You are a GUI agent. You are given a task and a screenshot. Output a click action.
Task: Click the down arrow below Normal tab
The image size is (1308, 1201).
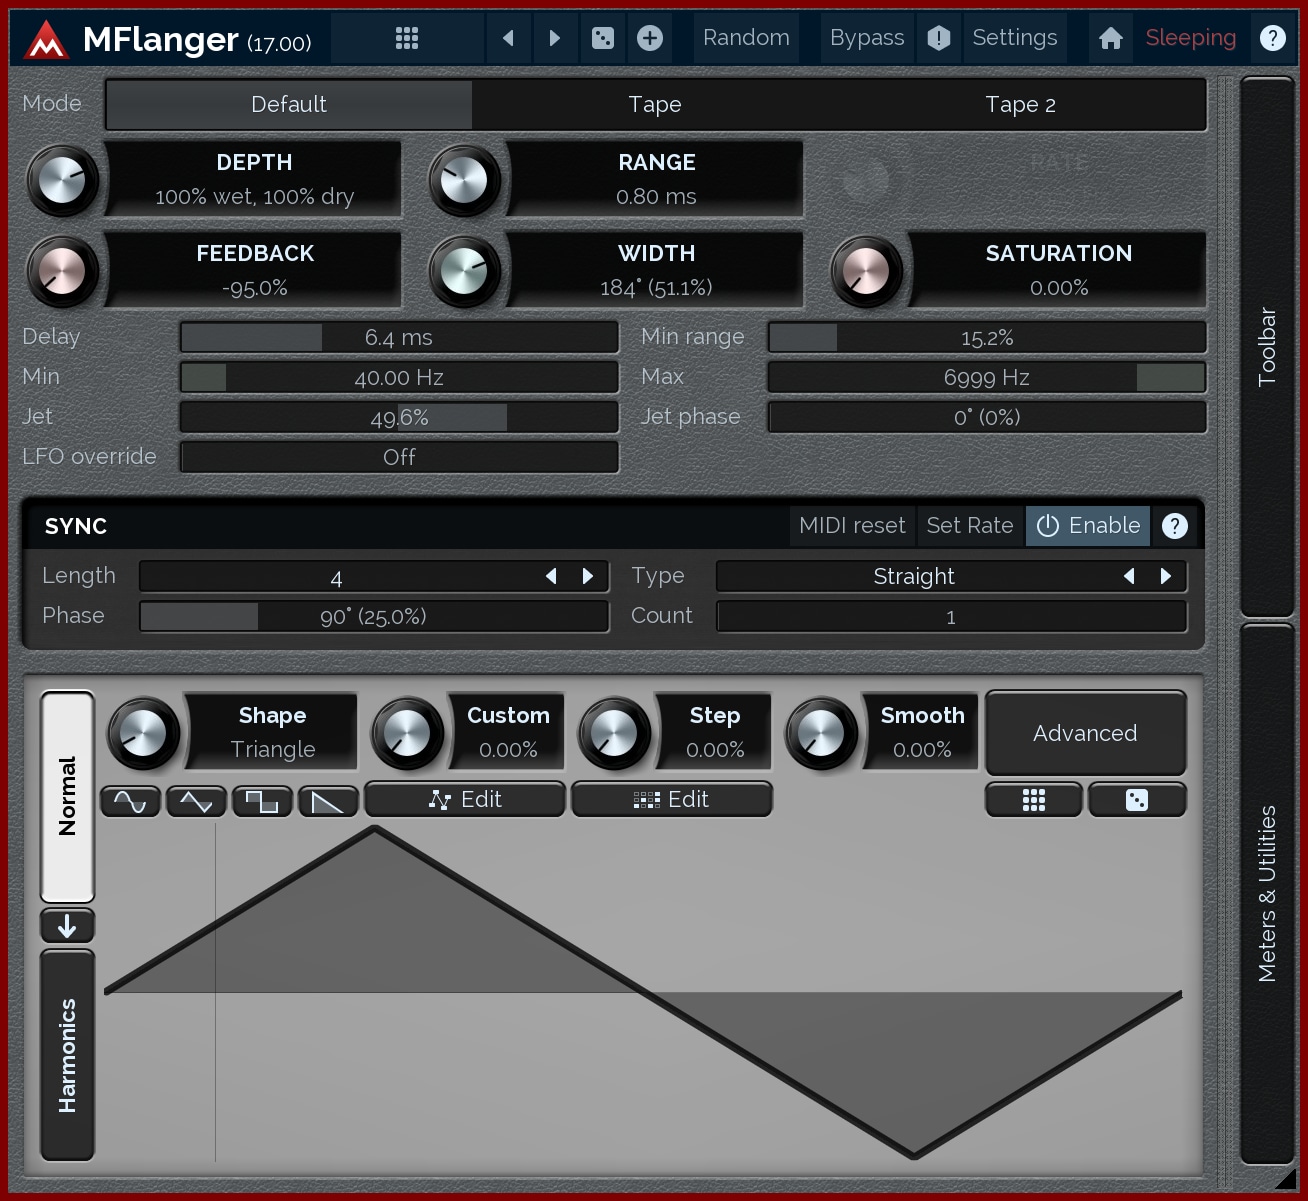(67, 926)
